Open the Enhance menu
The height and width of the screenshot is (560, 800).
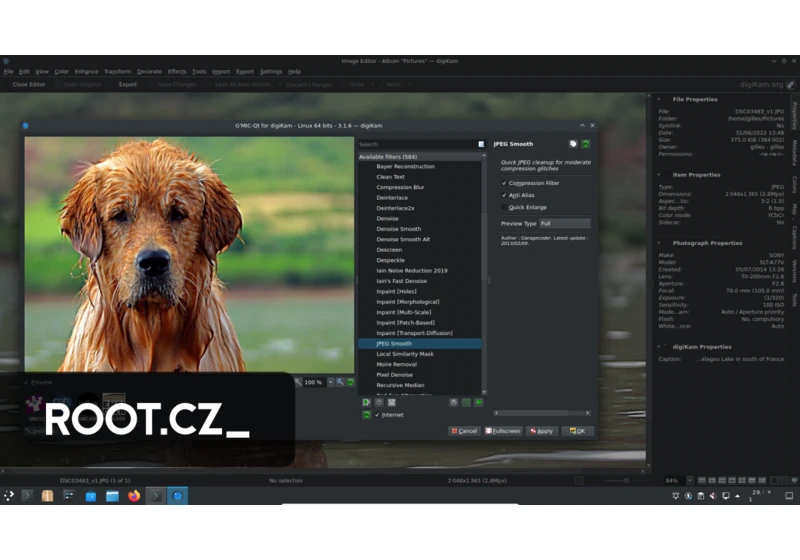(x=86, y=71)
